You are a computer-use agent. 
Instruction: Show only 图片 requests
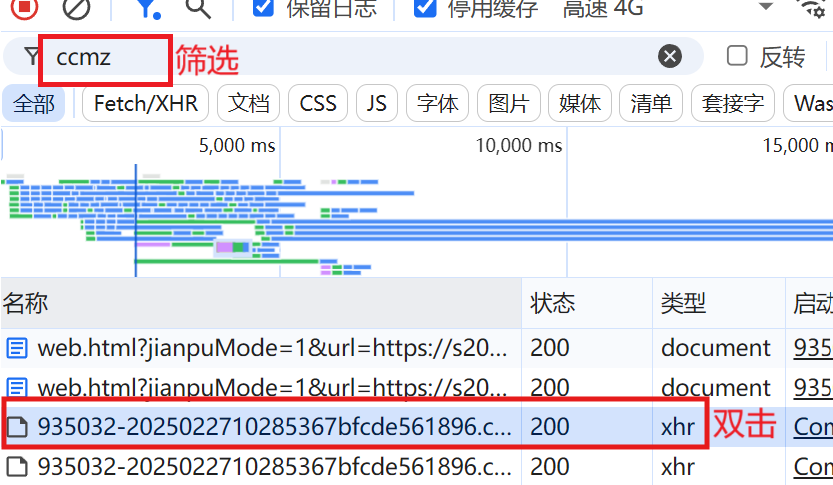[x=509, y=103]
